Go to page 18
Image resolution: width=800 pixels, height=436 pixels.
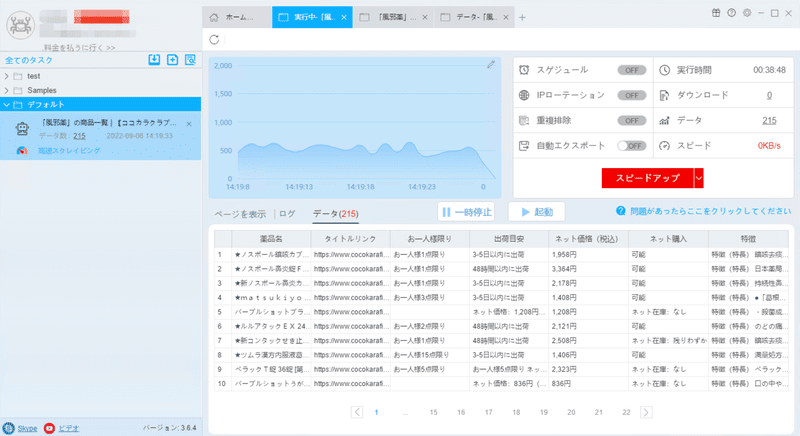pyautogui.click(x=516, y=412)
